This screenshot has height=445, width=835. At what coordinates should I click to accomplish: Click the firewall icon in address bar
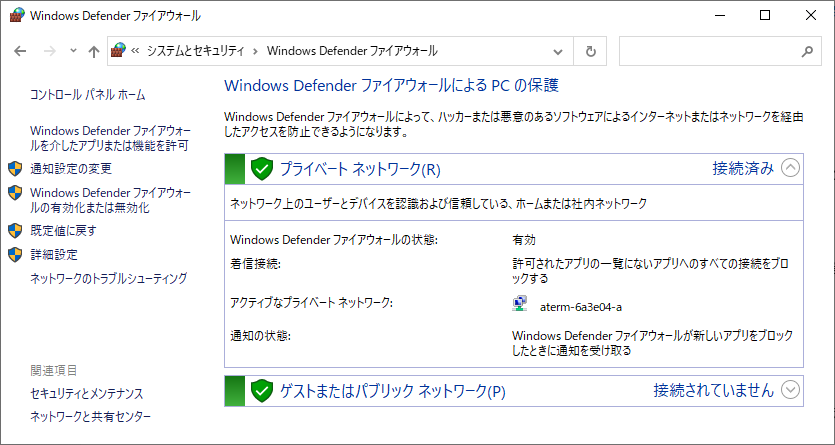118,51
